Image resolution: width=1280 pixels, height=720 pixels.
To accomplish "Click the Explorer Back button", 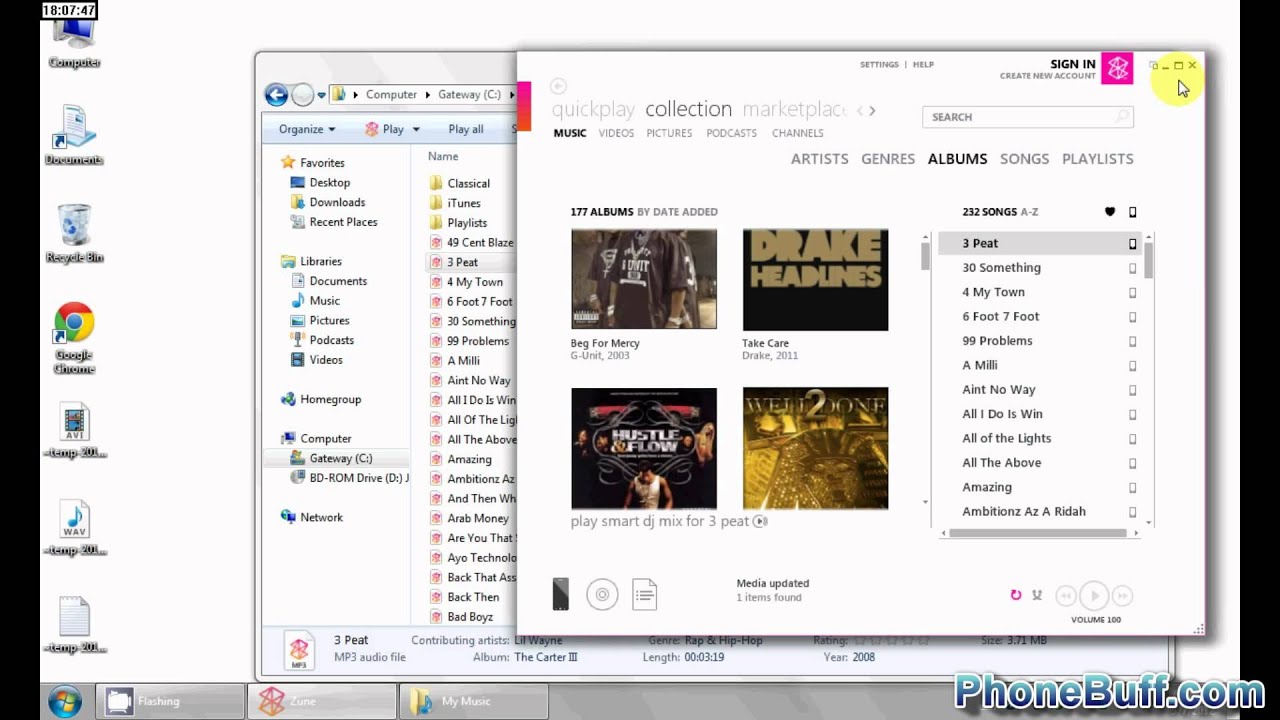I will pos(276,95).
